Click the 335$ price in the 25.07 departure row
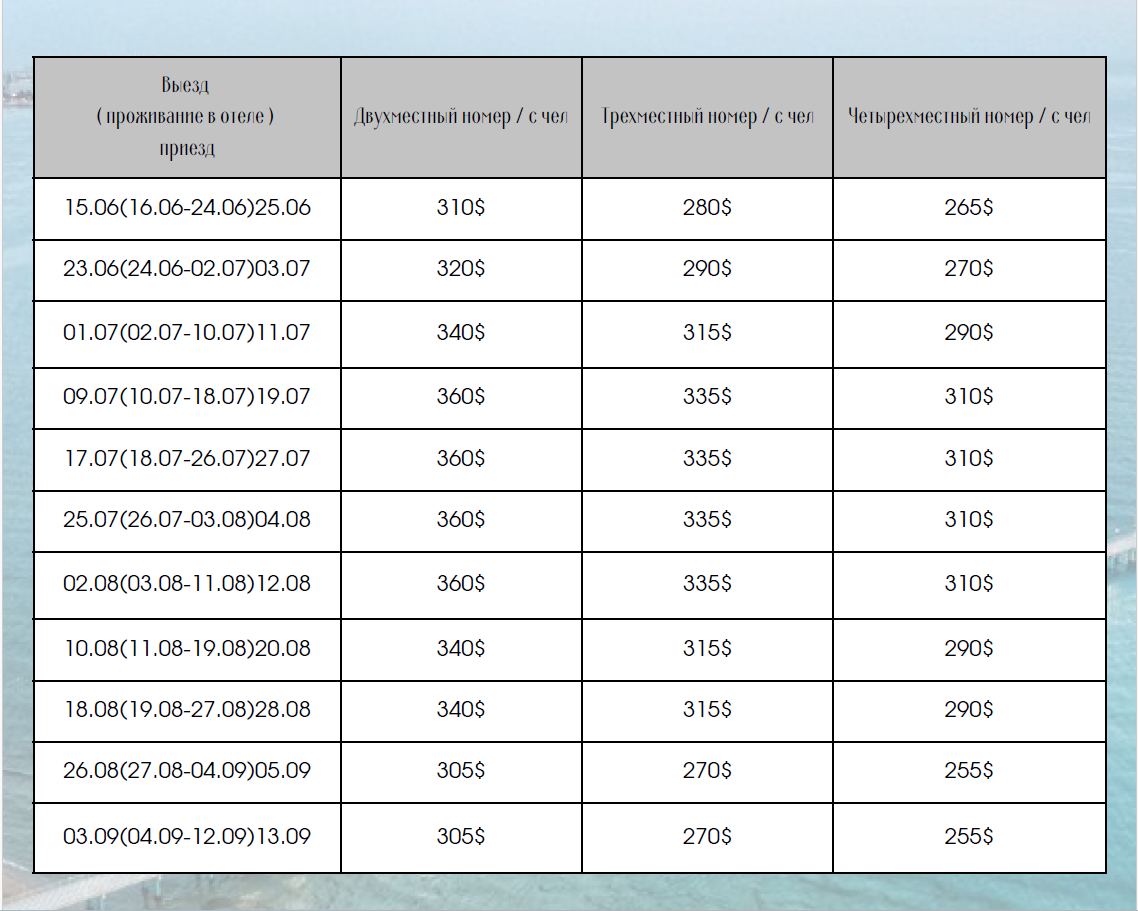Screen dimensions: 1138x911 [x=707, y=520]
